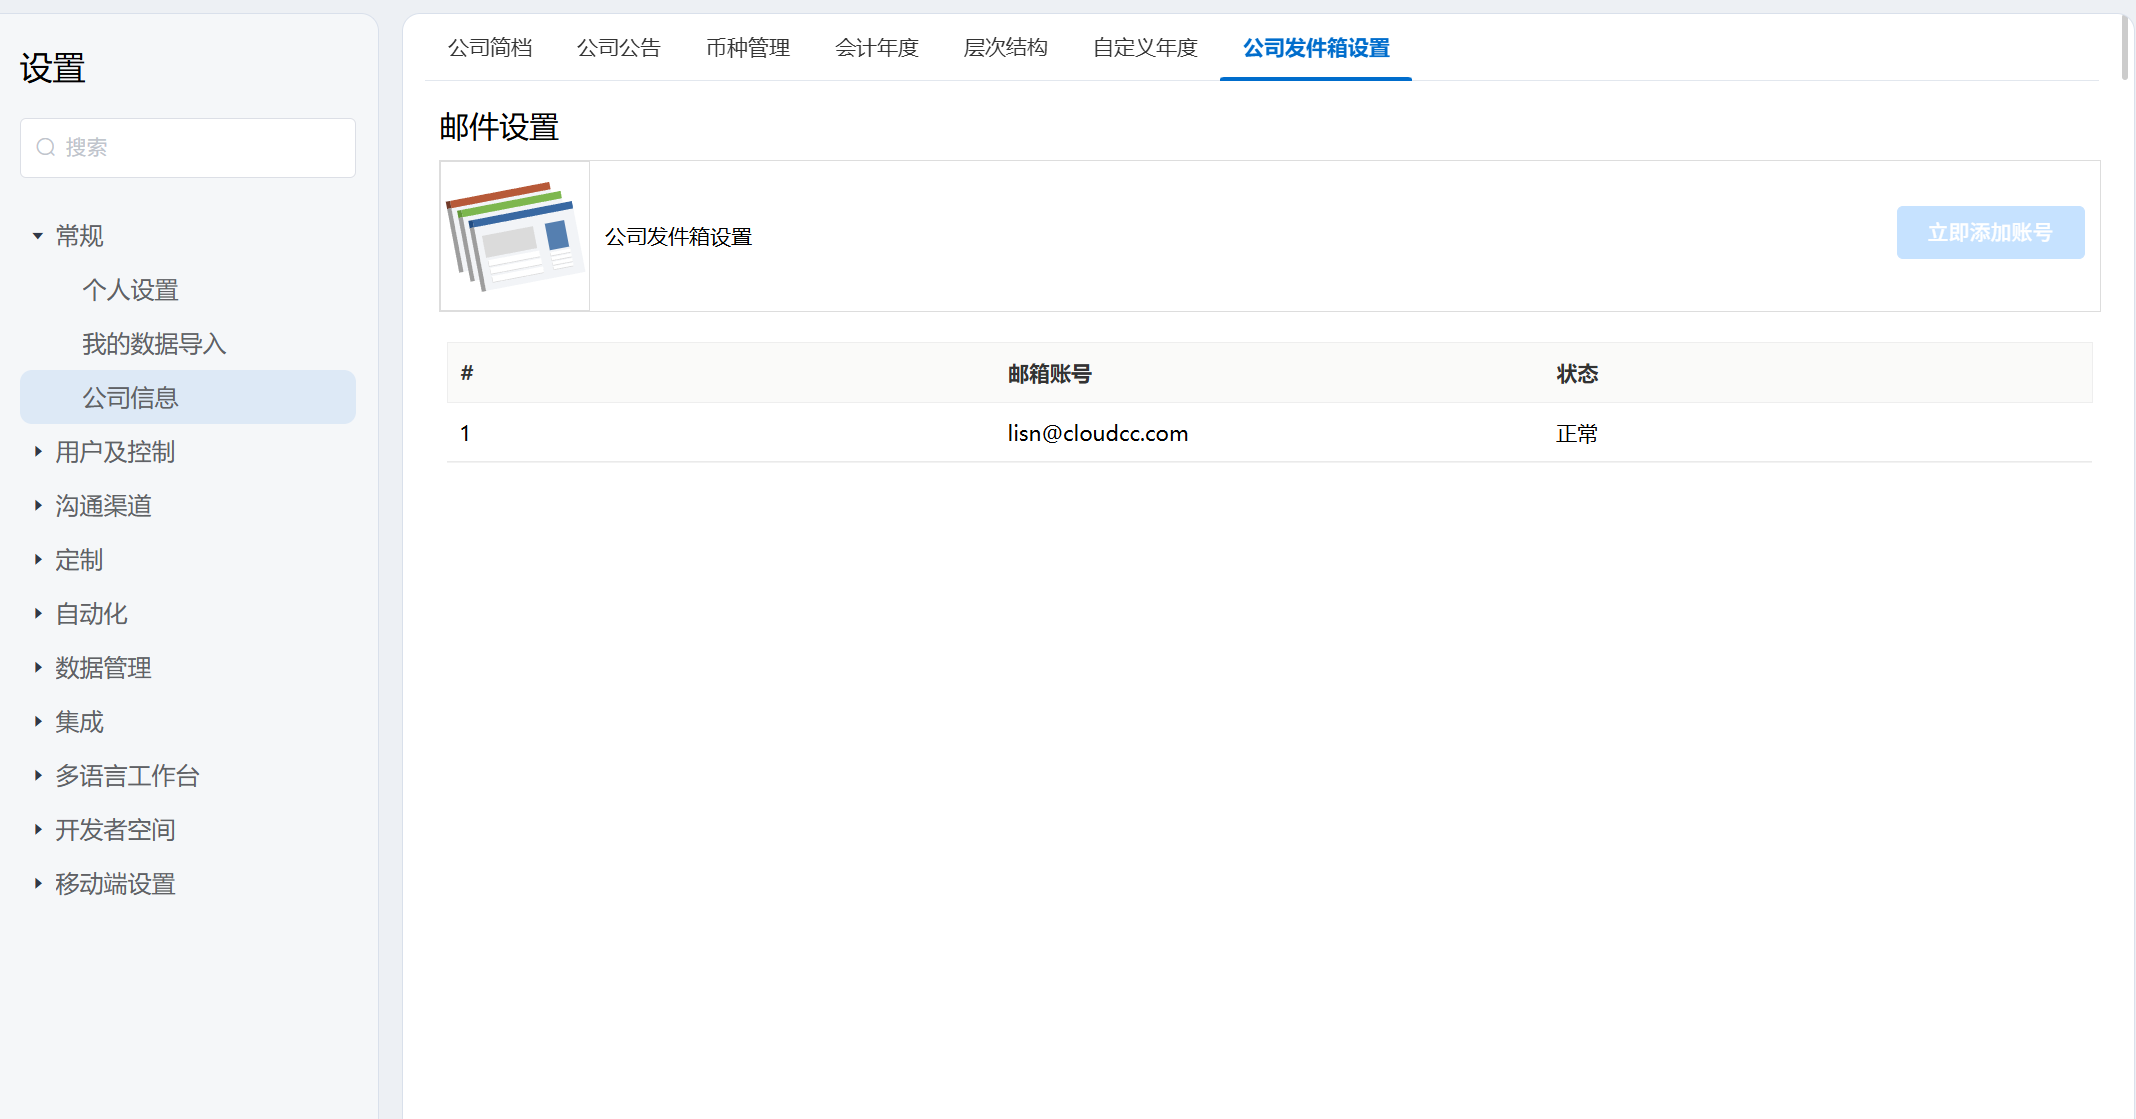
Task: Expand the 数据管理 section
Action: click(102, 668)
